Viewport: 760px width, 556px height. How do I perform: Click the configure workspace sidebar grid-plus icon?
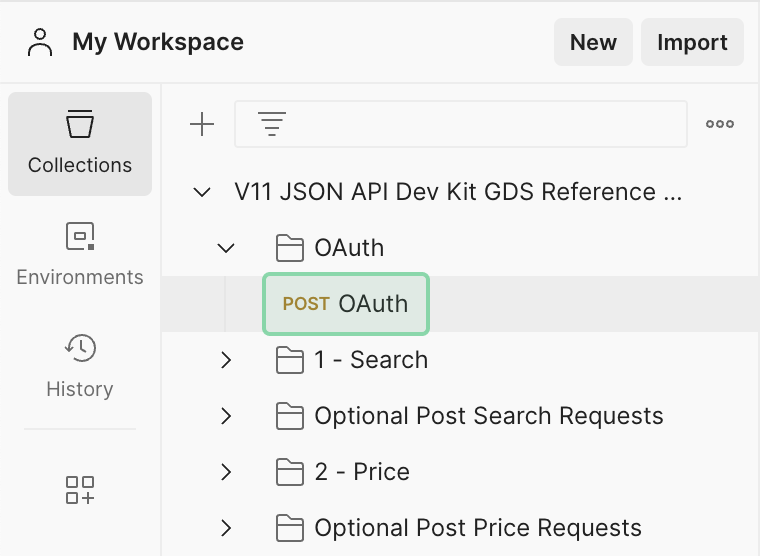coord(80,490)
